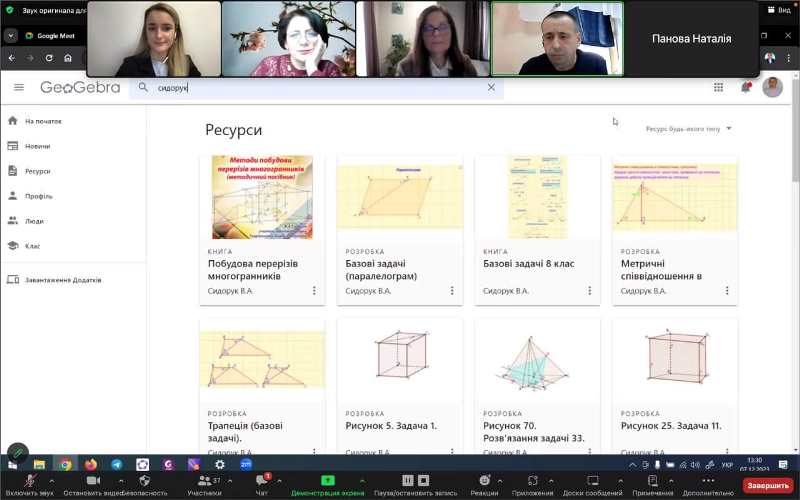
Task: Open the 'Базові задачі 8 клас' title
Action: coord(529,264)
